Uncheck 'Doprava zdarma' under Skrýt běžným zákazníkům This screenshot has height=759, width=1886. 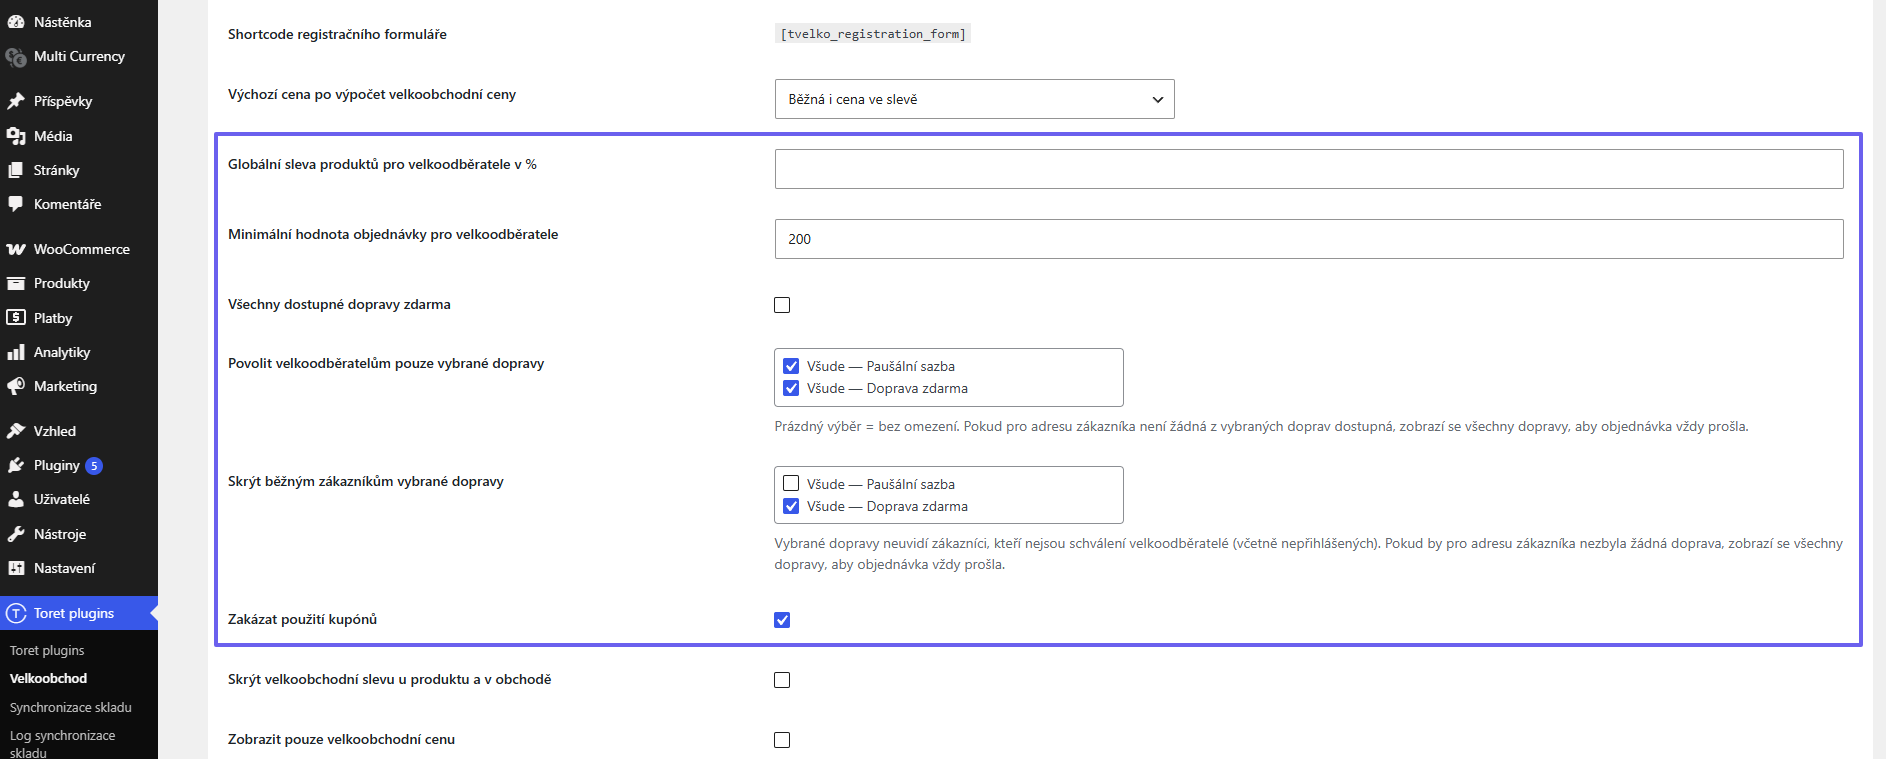click(791, 506)
